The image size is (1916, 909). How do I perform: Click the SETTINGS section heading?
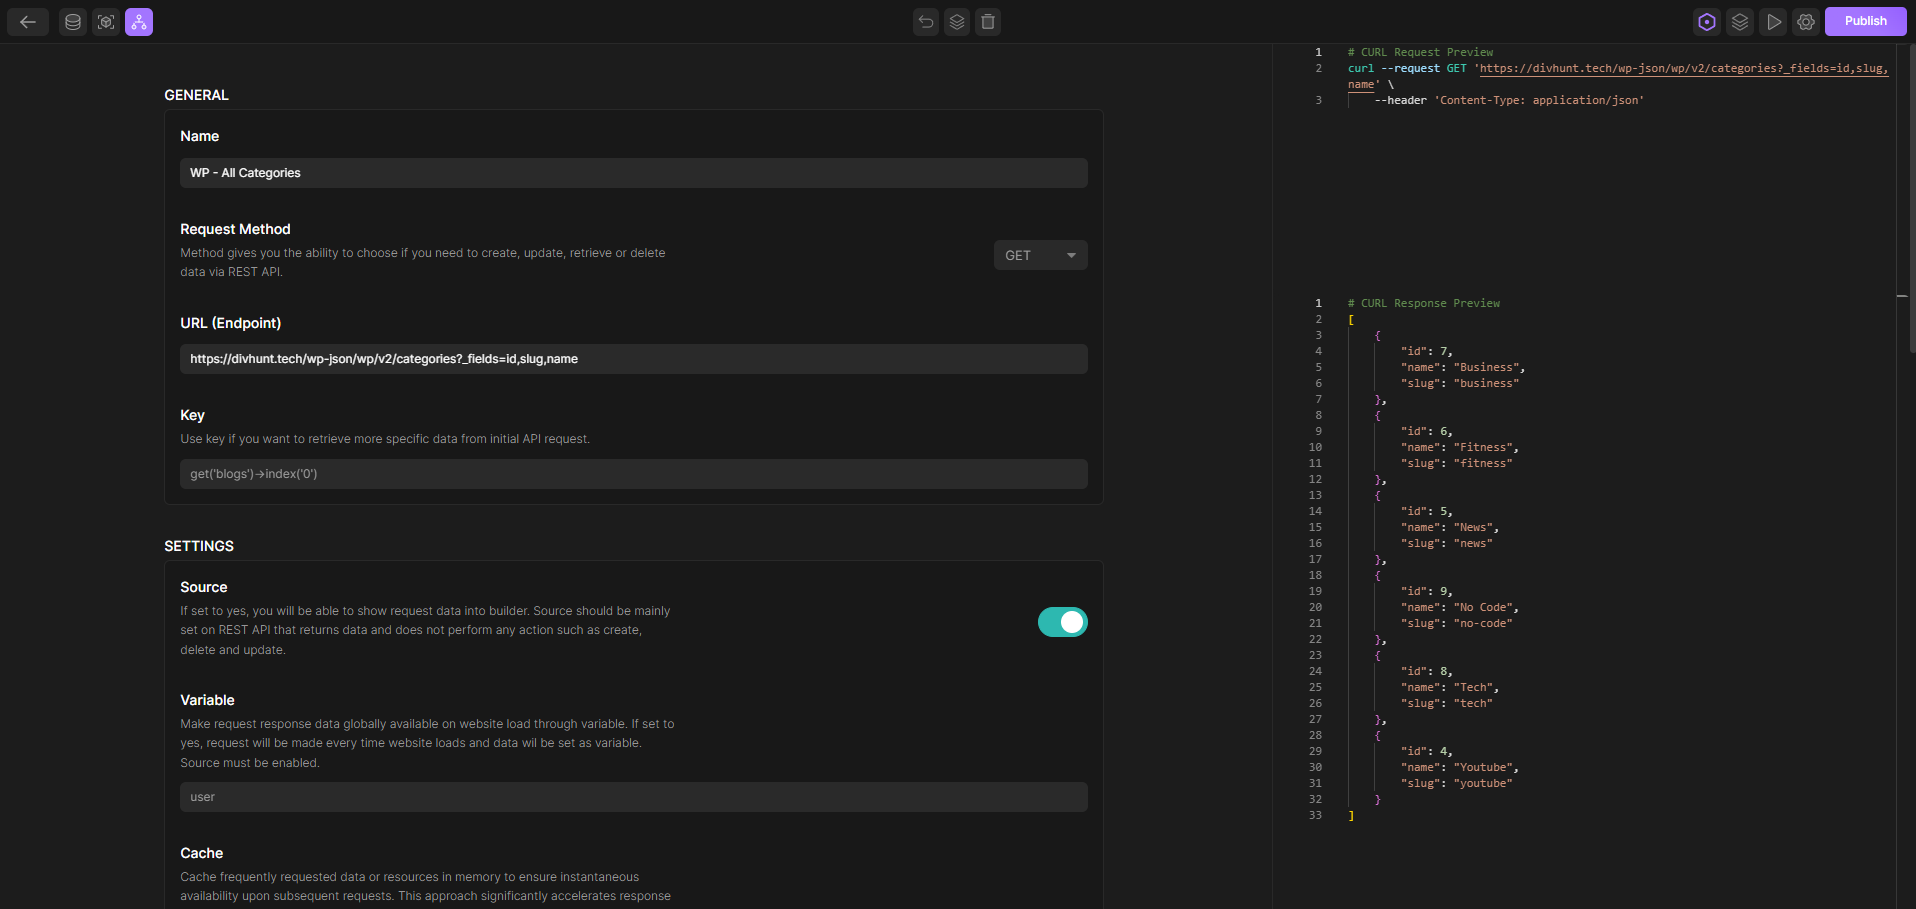tap(199, 546)
